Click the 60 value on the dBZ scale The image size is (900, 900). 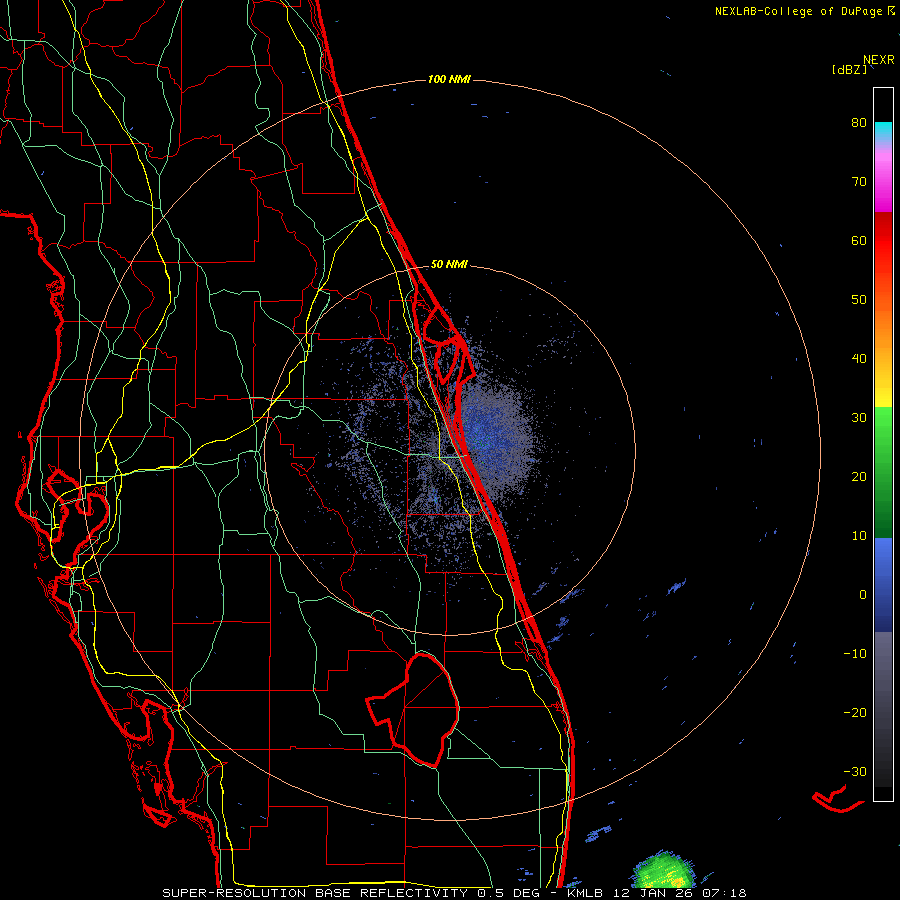click(x=859, y=240)
